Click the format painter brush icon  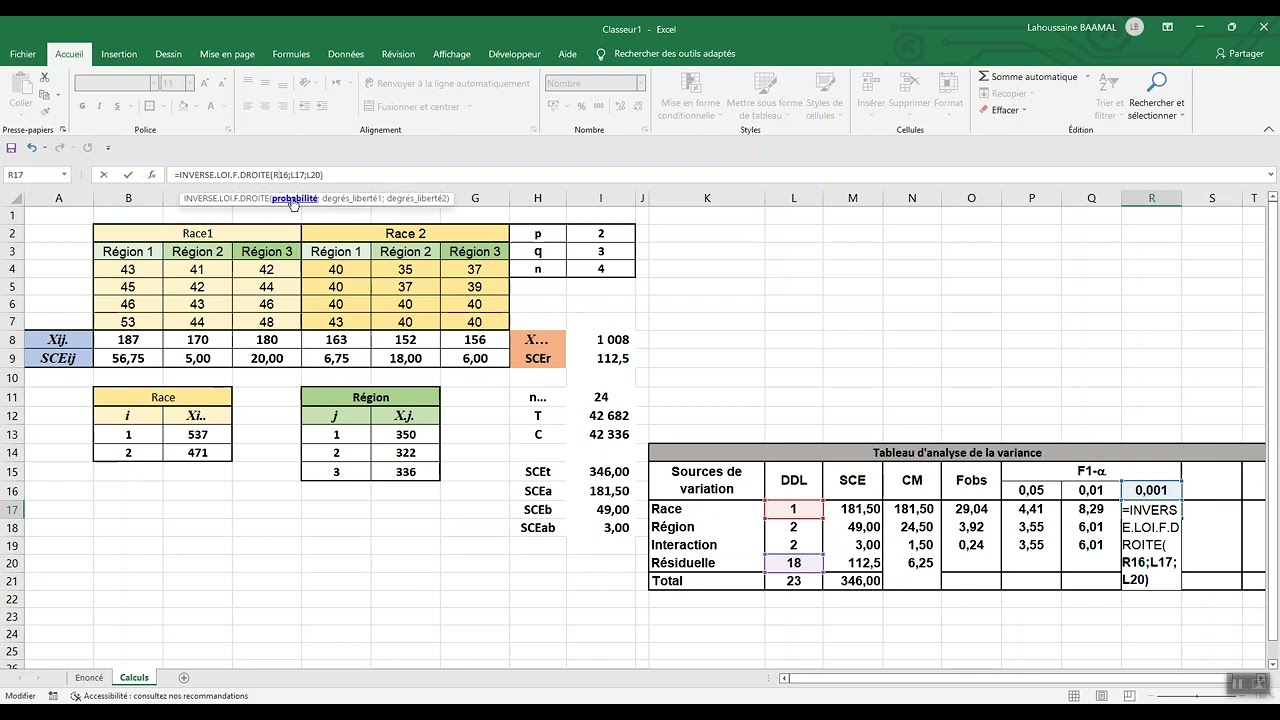point(45,111)
